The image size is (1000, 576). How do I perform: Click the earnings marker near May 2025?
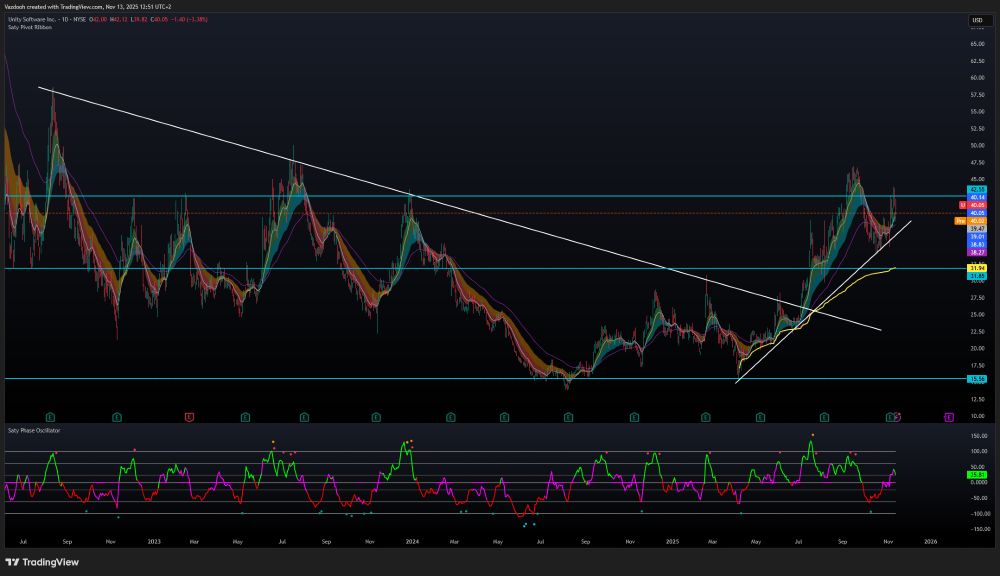point(760,417)
